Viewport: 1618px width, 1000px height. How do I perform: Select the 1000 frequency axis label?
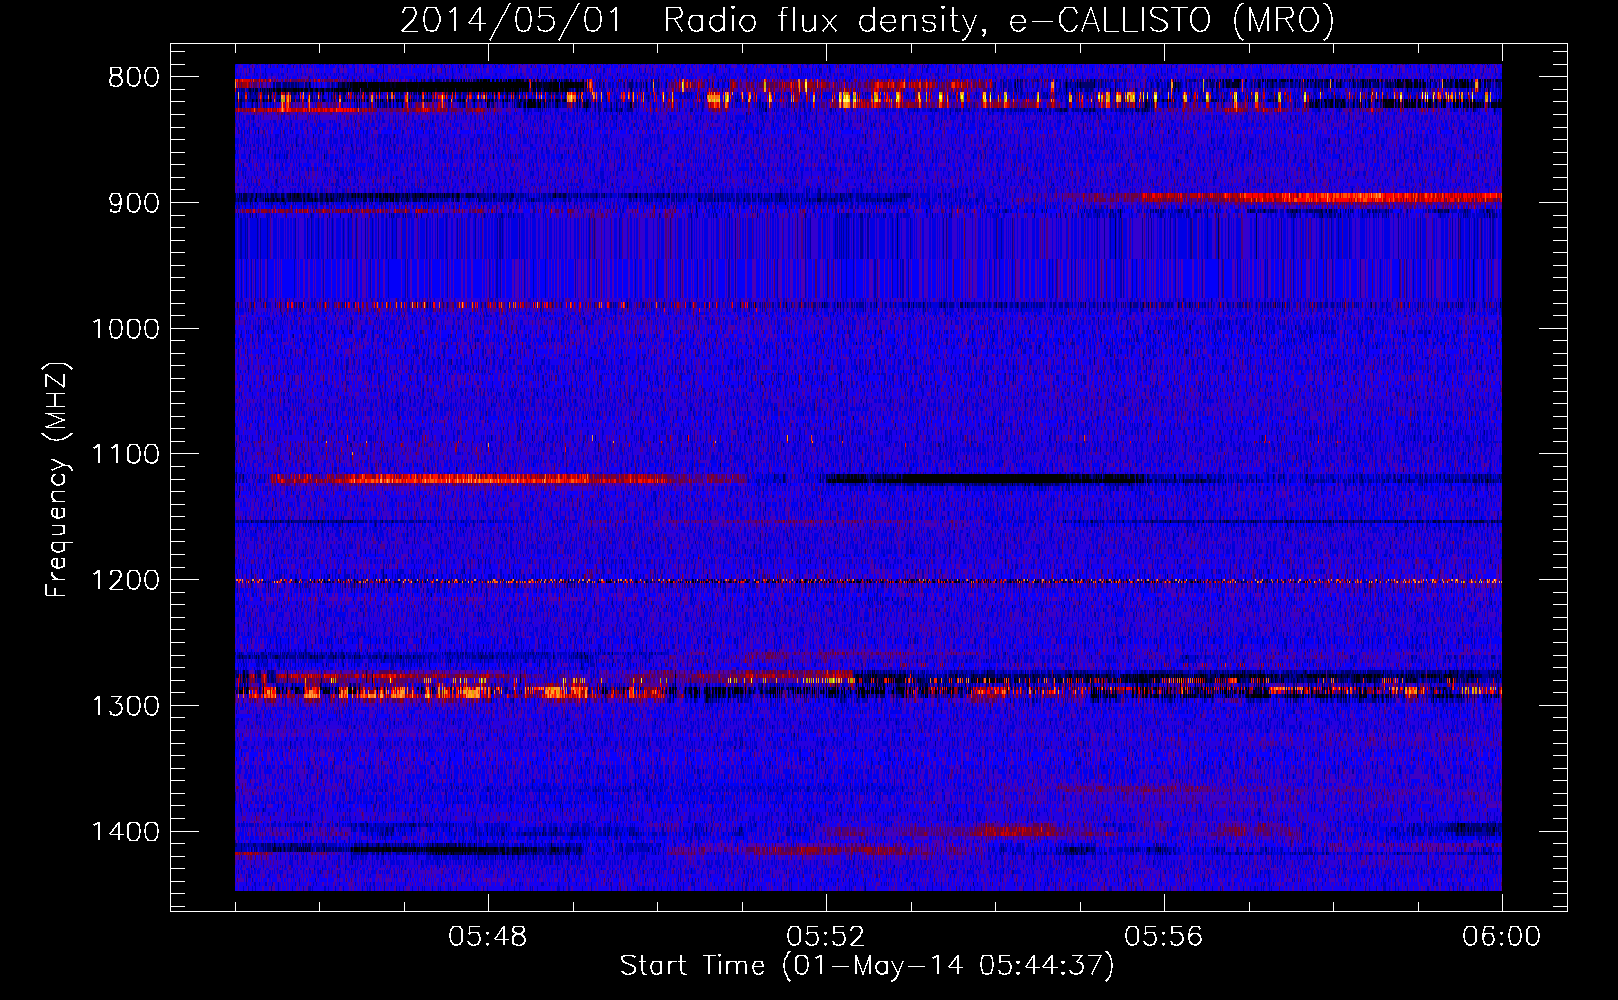click(x=126, y=329)
